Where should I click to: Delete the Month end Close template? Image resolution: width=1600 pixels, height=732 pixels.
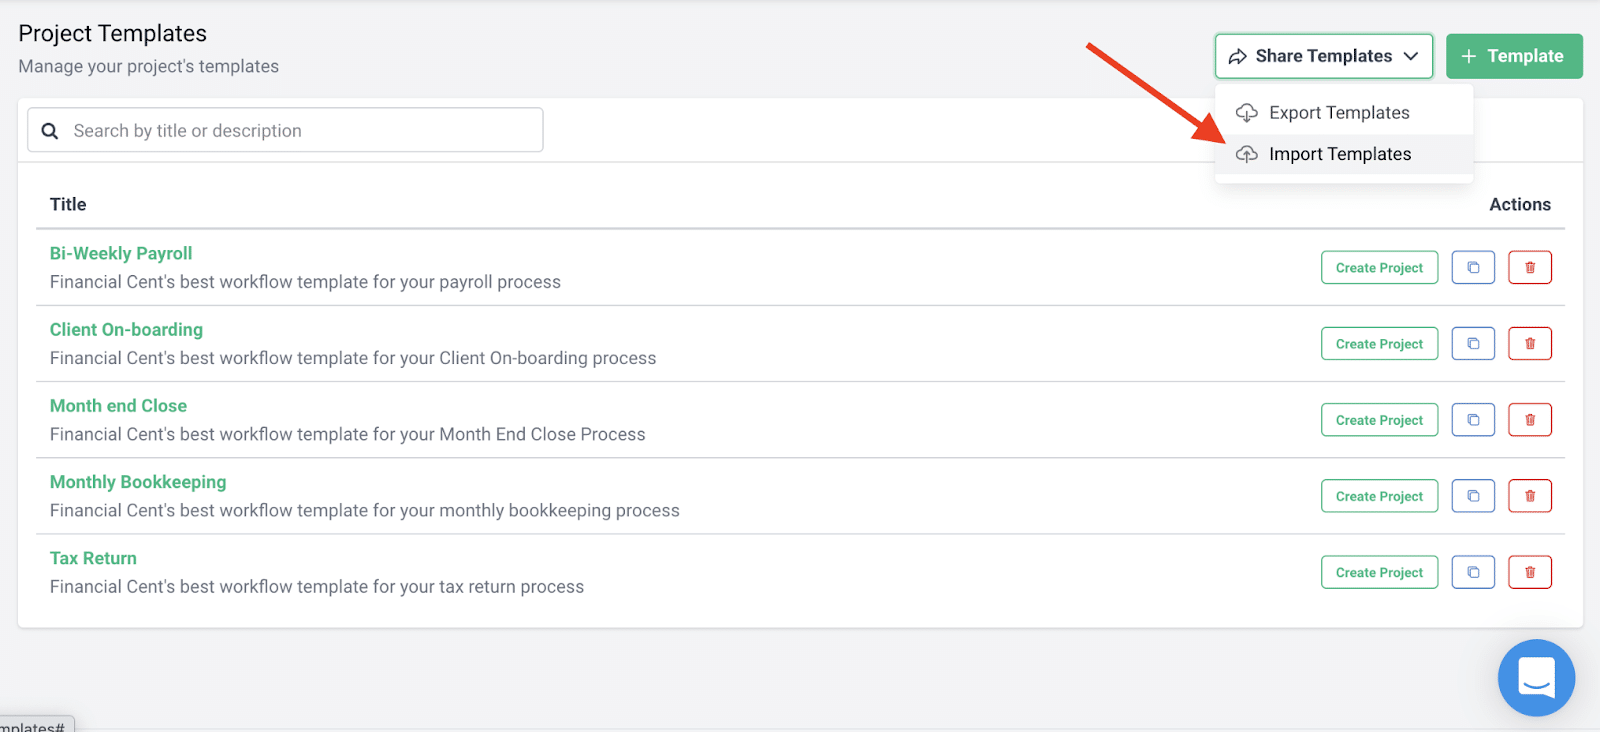click(x=1530, y=420)
